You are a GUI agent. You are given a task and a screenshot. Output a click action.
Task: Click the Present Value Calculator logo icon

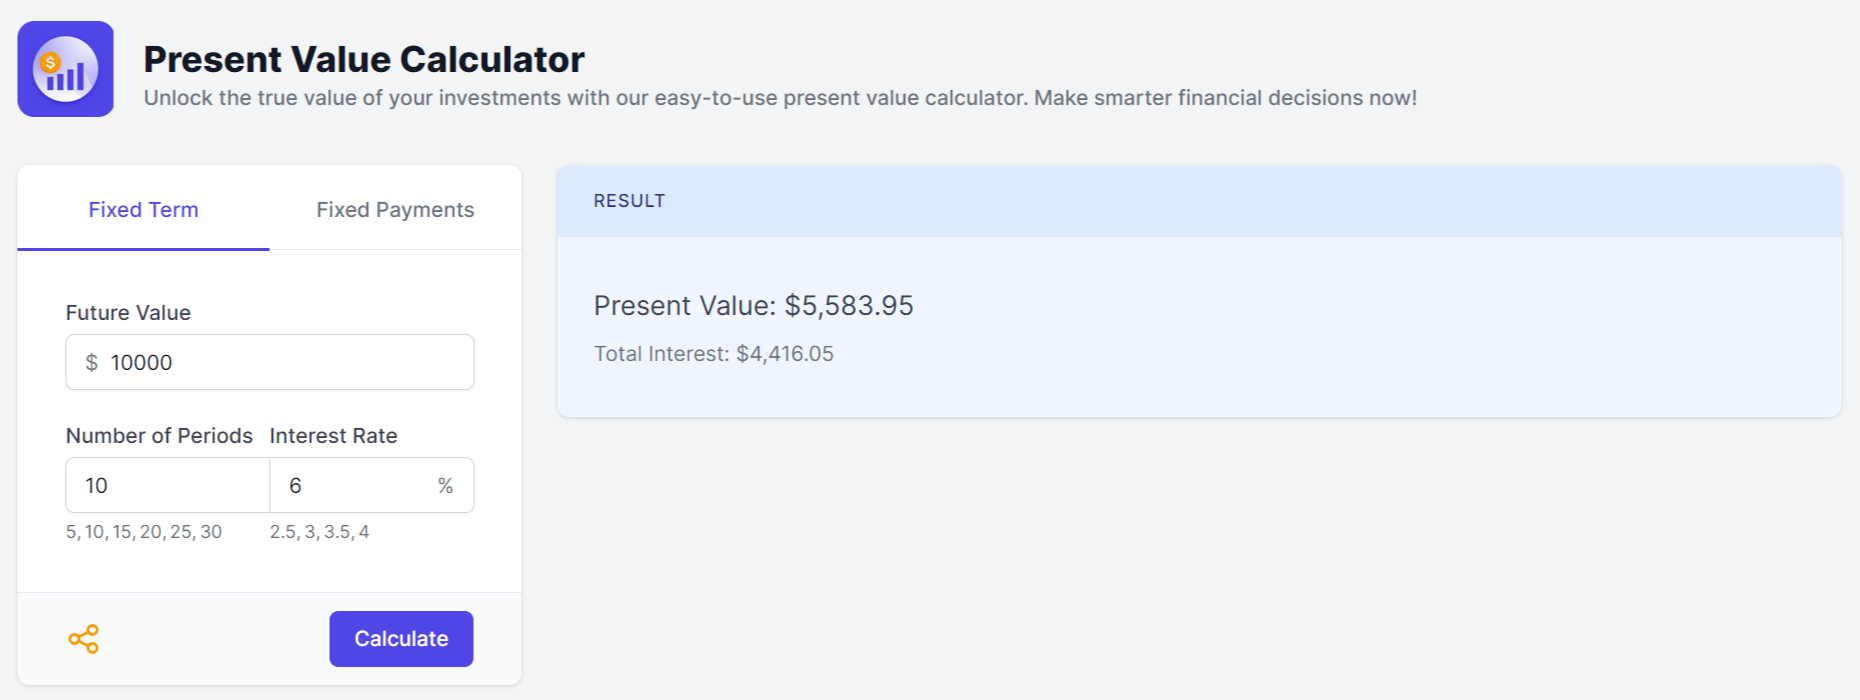[x=65, y=69]
